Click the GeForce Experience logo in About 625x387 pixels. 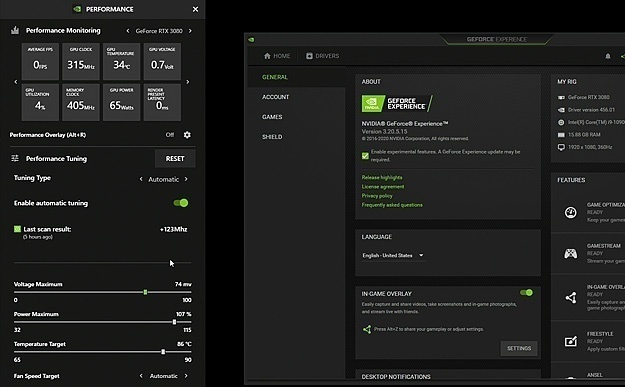click(x=397, y=104)
